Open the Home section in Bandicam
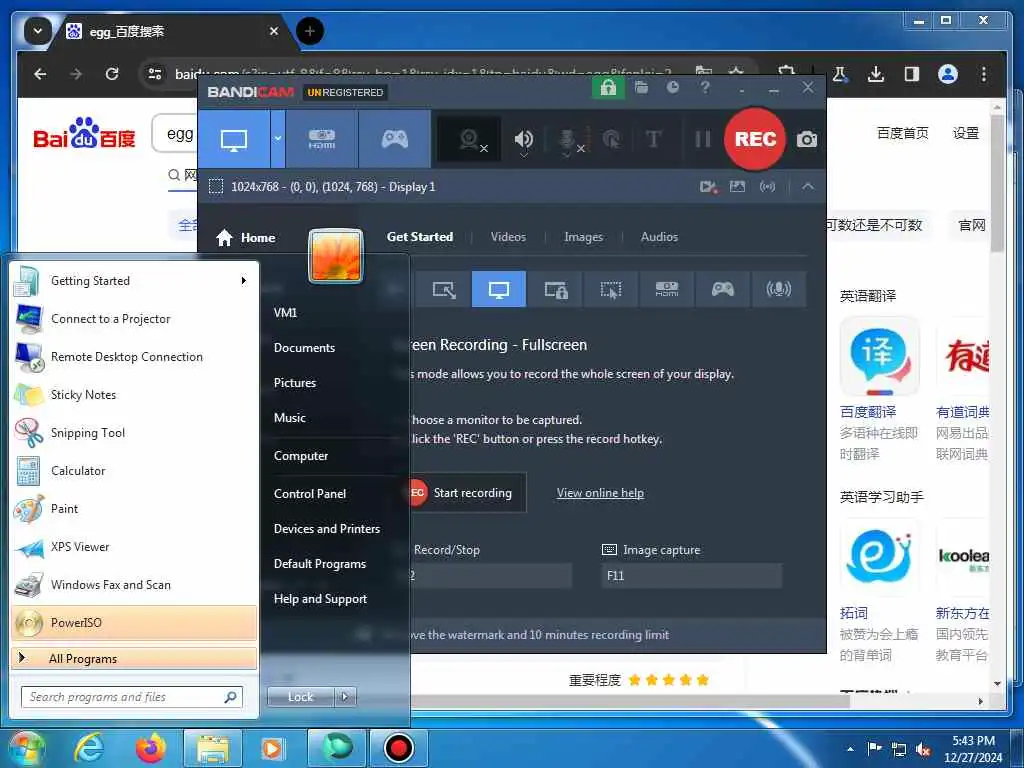Screen dimensions: 1024x768 (246, 238)
